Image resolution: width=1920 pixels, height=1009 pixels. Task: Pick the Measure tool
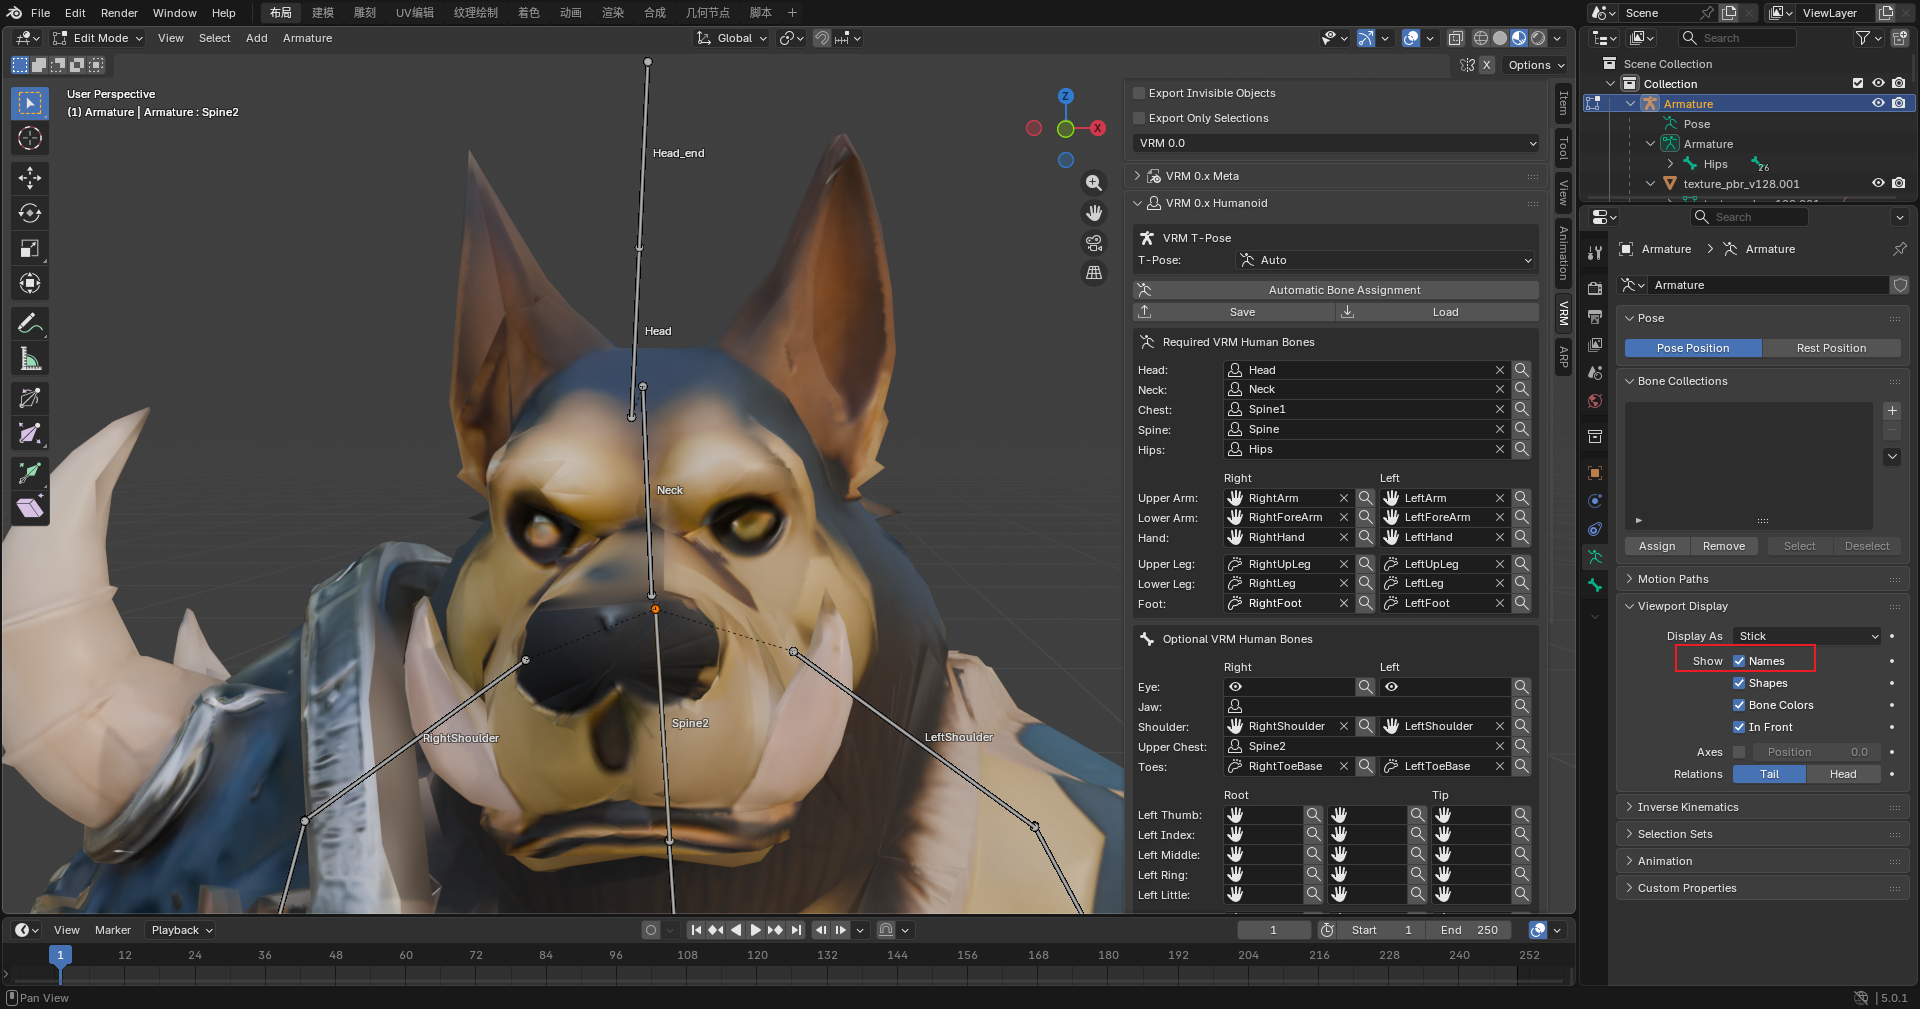coord(30,358)
